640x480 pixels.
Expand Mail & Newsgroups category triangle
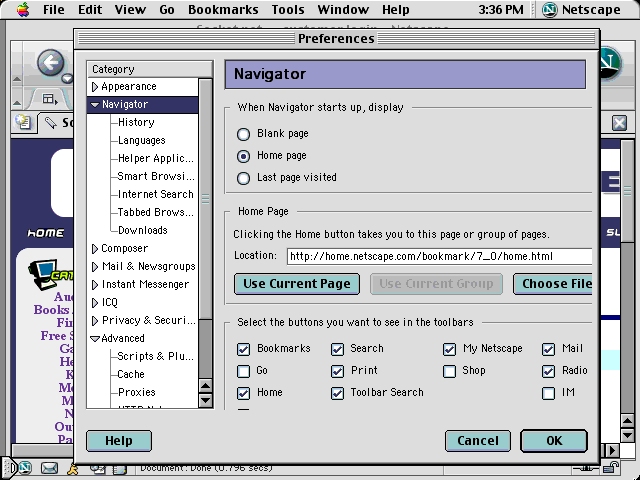(x=95, y=267)
